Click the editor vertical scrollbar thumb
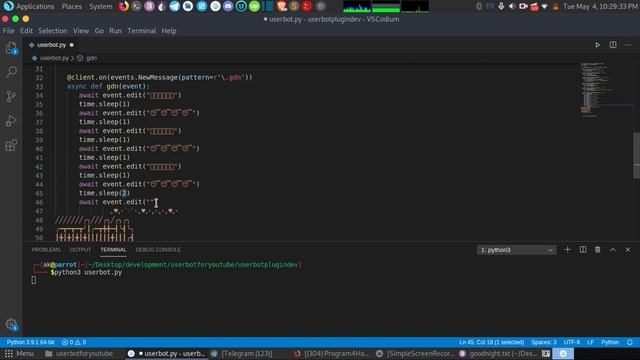 (636, 155)
